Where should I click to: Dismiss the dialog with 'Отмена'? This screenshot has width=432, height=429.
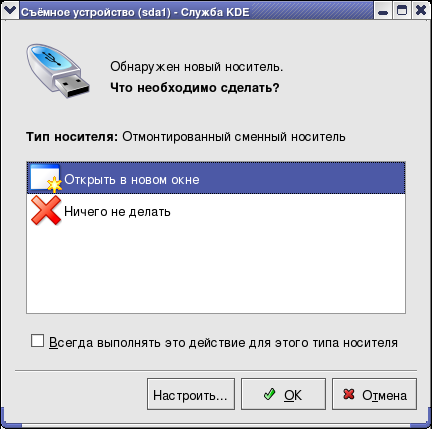coord(374,394)
